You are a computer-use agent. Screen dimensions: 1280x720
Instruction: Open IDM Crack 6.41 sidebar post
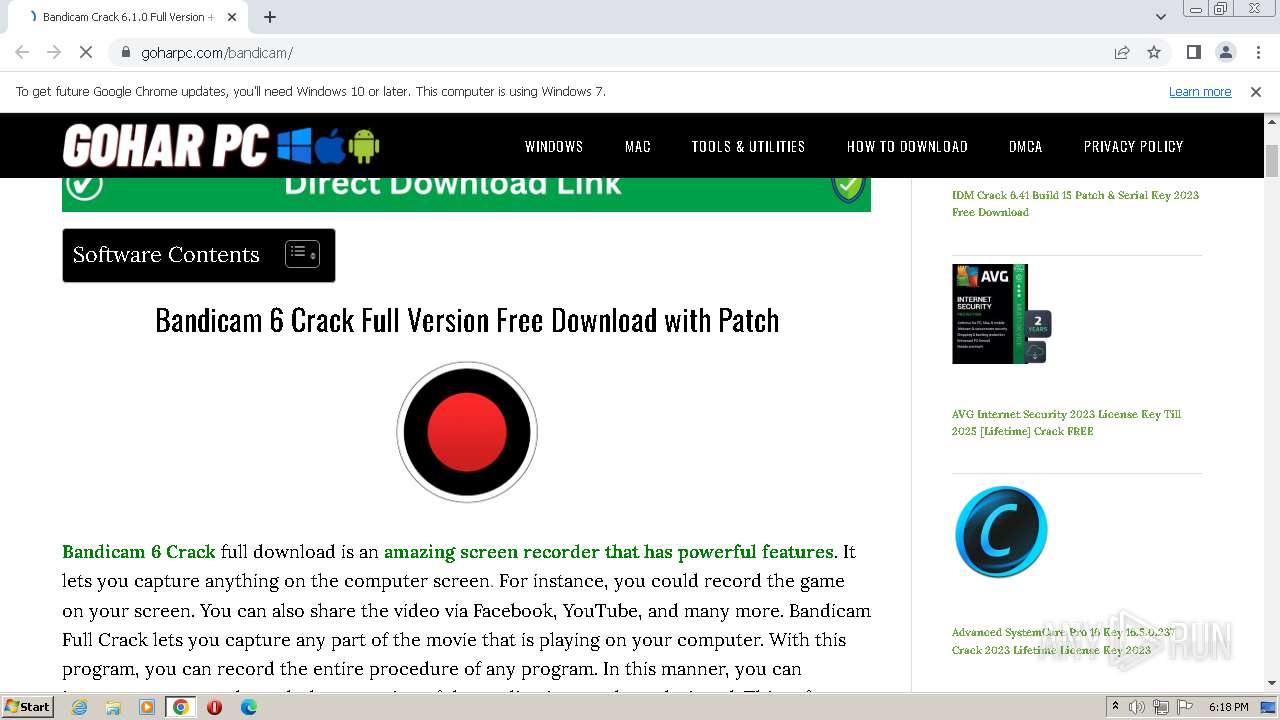(x=1075, y=203)
